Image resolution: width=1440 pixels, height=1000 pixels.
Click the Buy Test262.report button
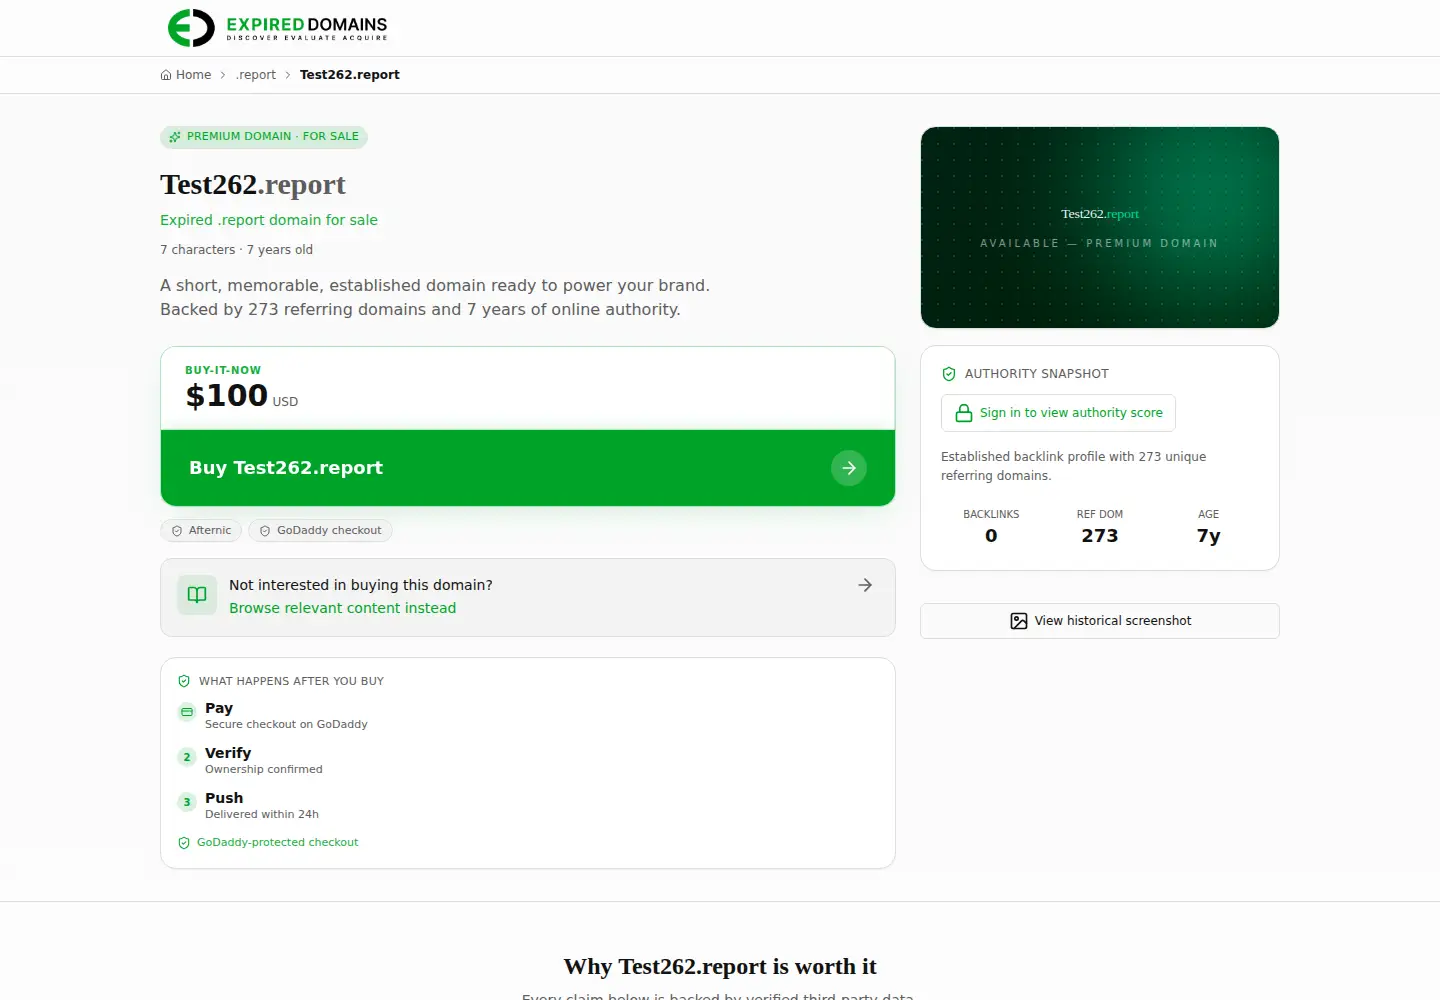tap(528, 468)
